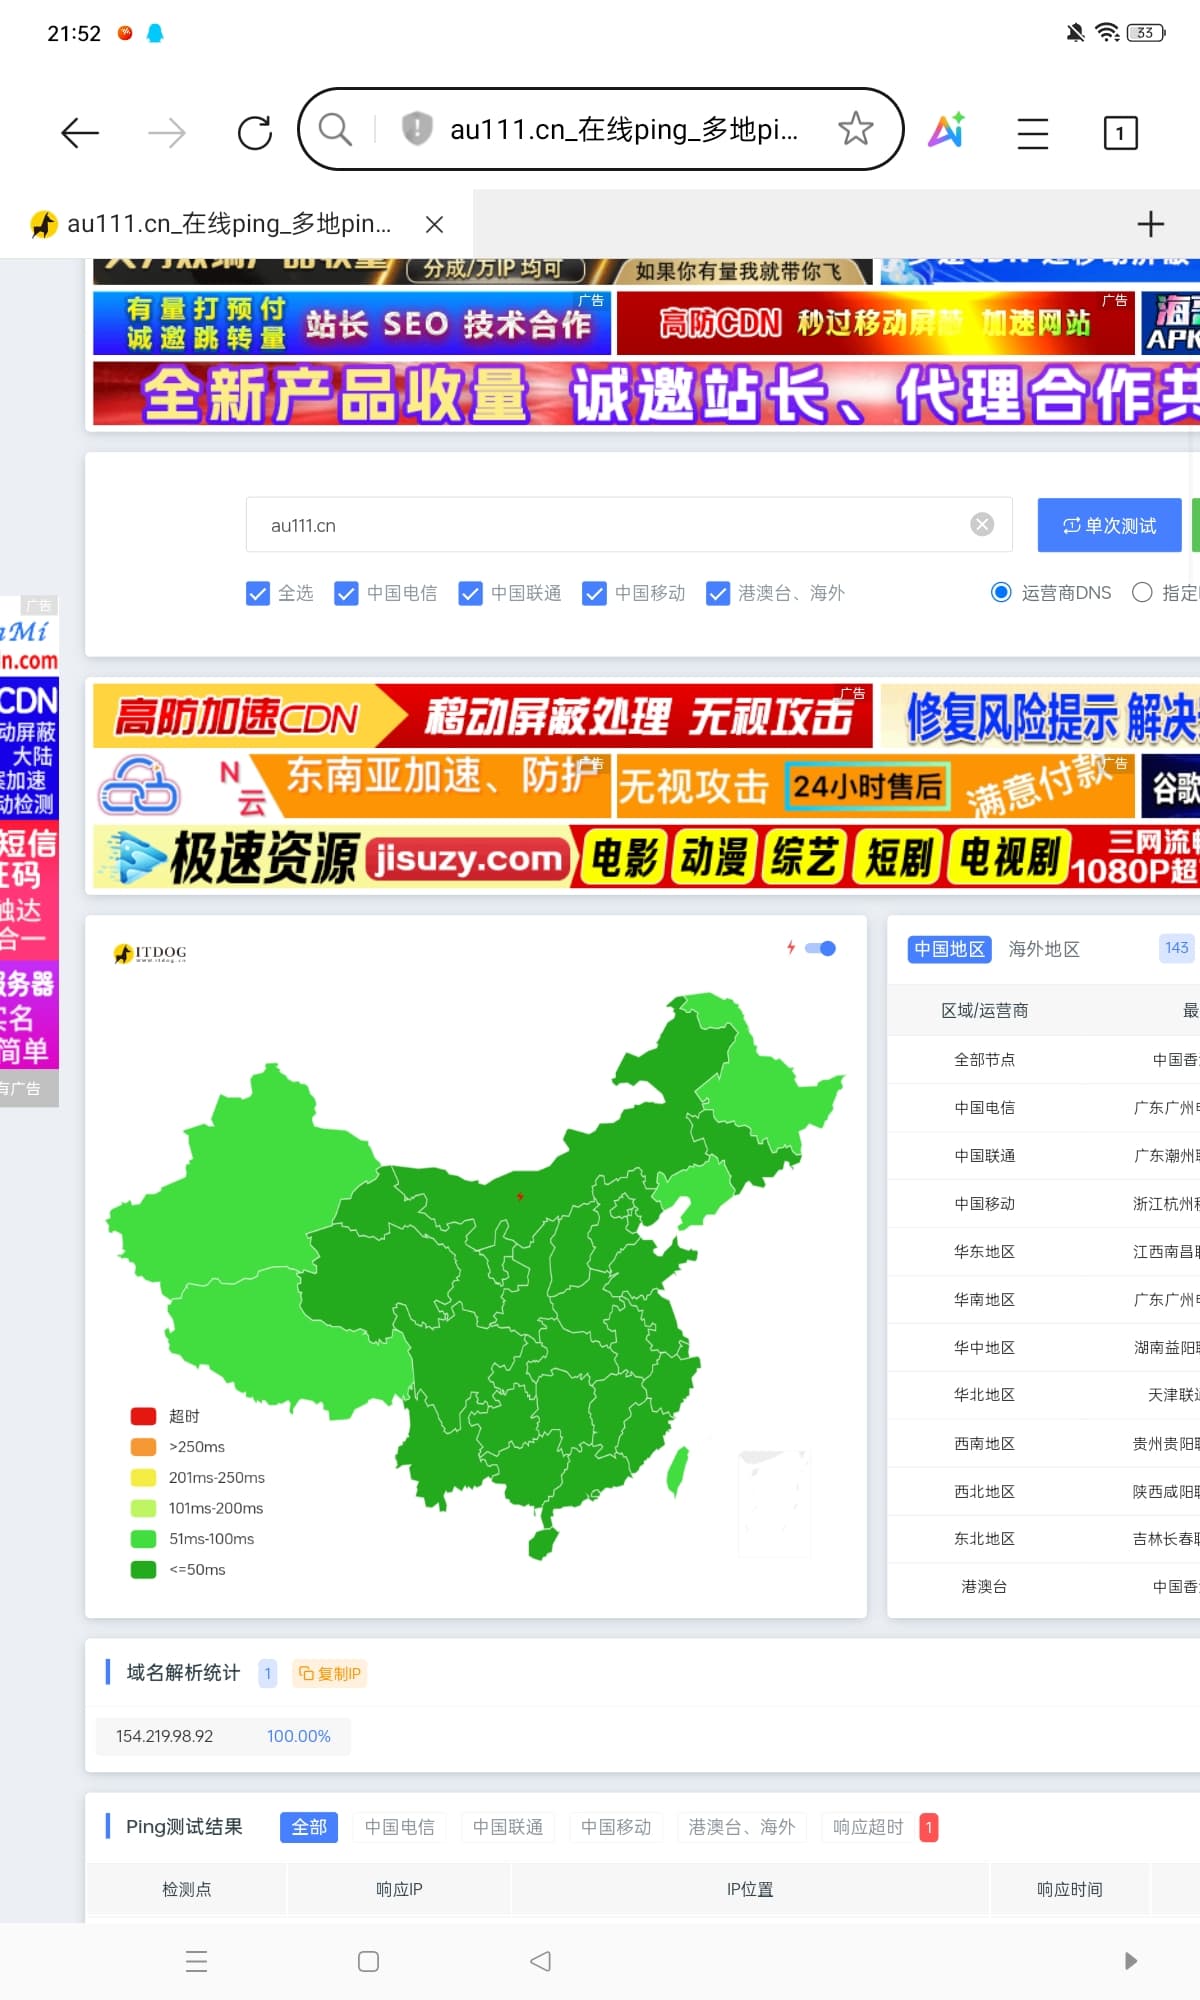Tap the Wi-Fi status icon
Viewport: 1200px width, 2000px height.
[1107, 33]
